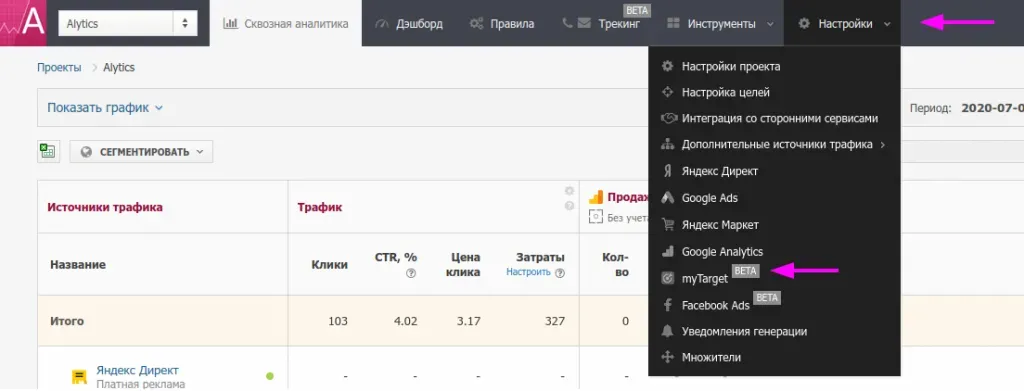Image resolution: width=1024 pixels, height=391 pixels.
Task: Click the Google Ads logo icon
Action: click(667, 198)
